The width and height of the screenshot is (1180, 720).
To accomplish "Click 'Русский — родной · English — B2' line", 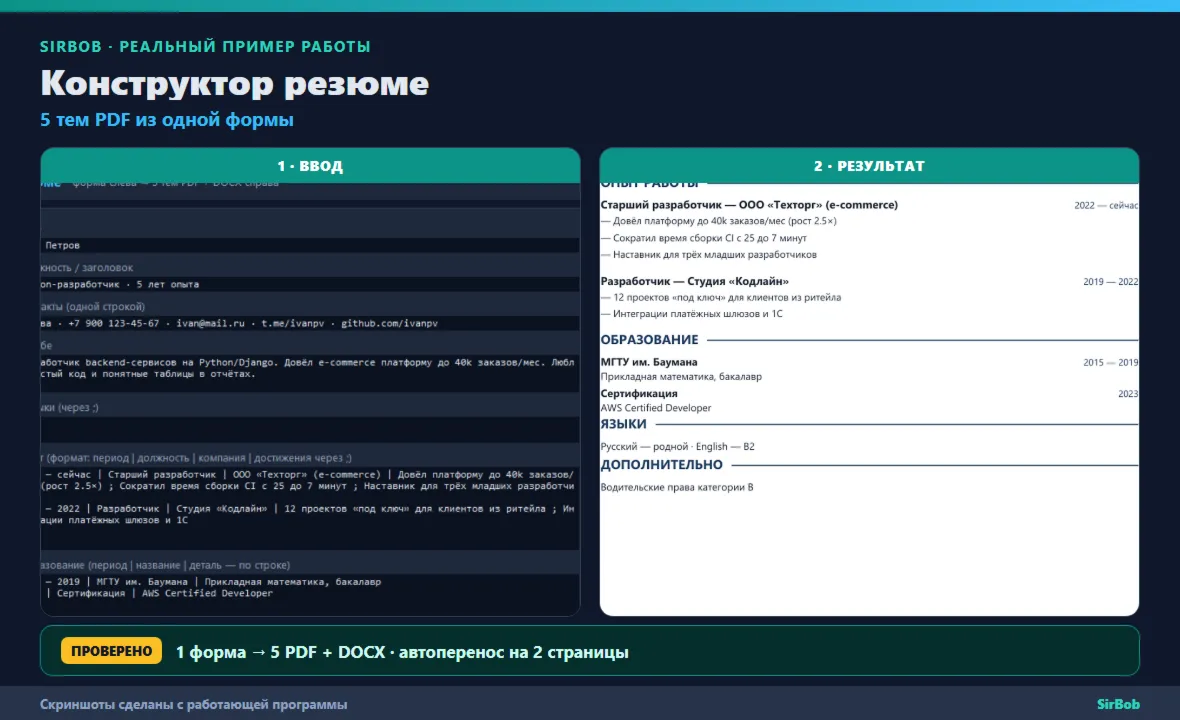I will pos(677,447).
